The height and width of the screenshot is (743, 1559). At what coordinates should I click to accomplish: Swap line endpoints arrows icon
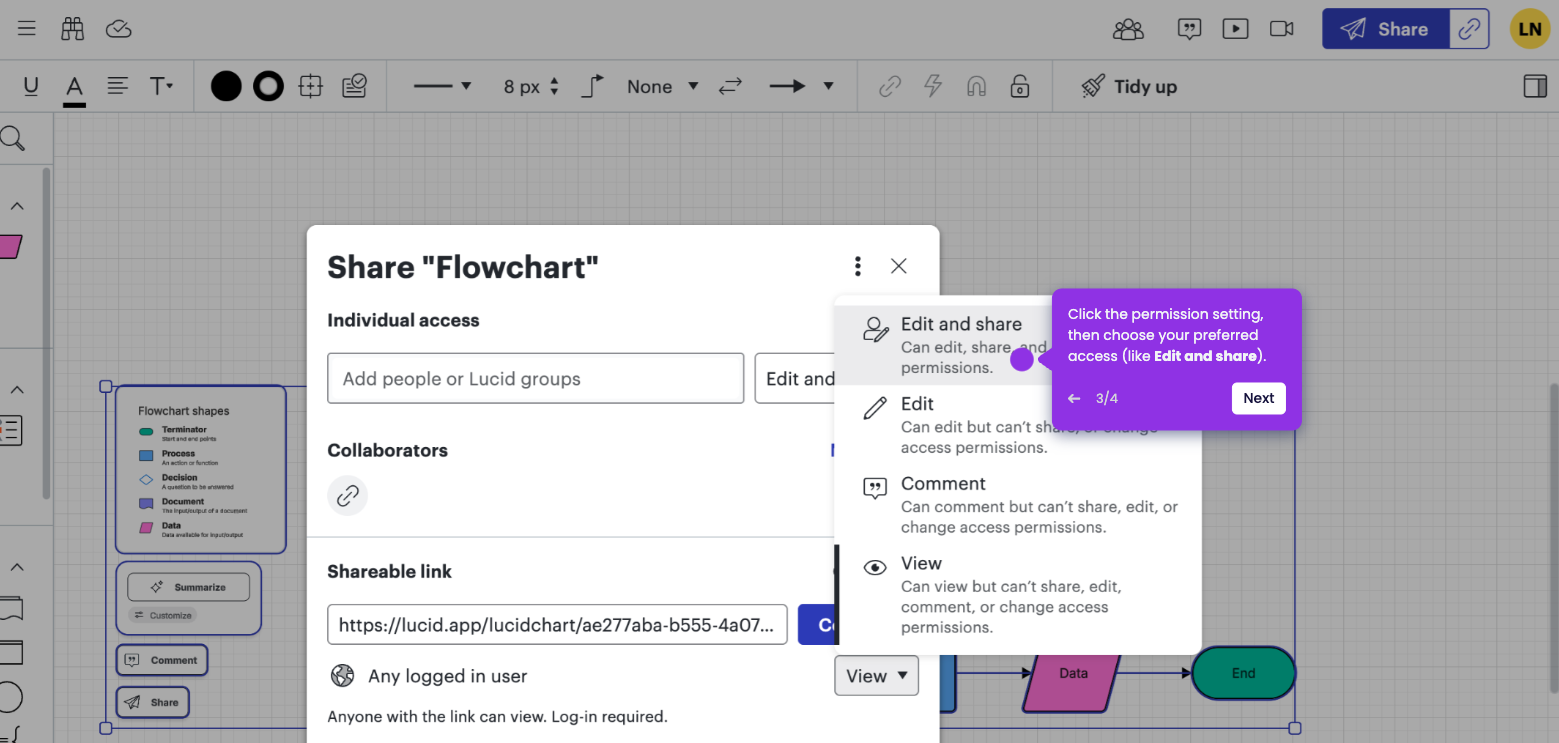point(731,86)
